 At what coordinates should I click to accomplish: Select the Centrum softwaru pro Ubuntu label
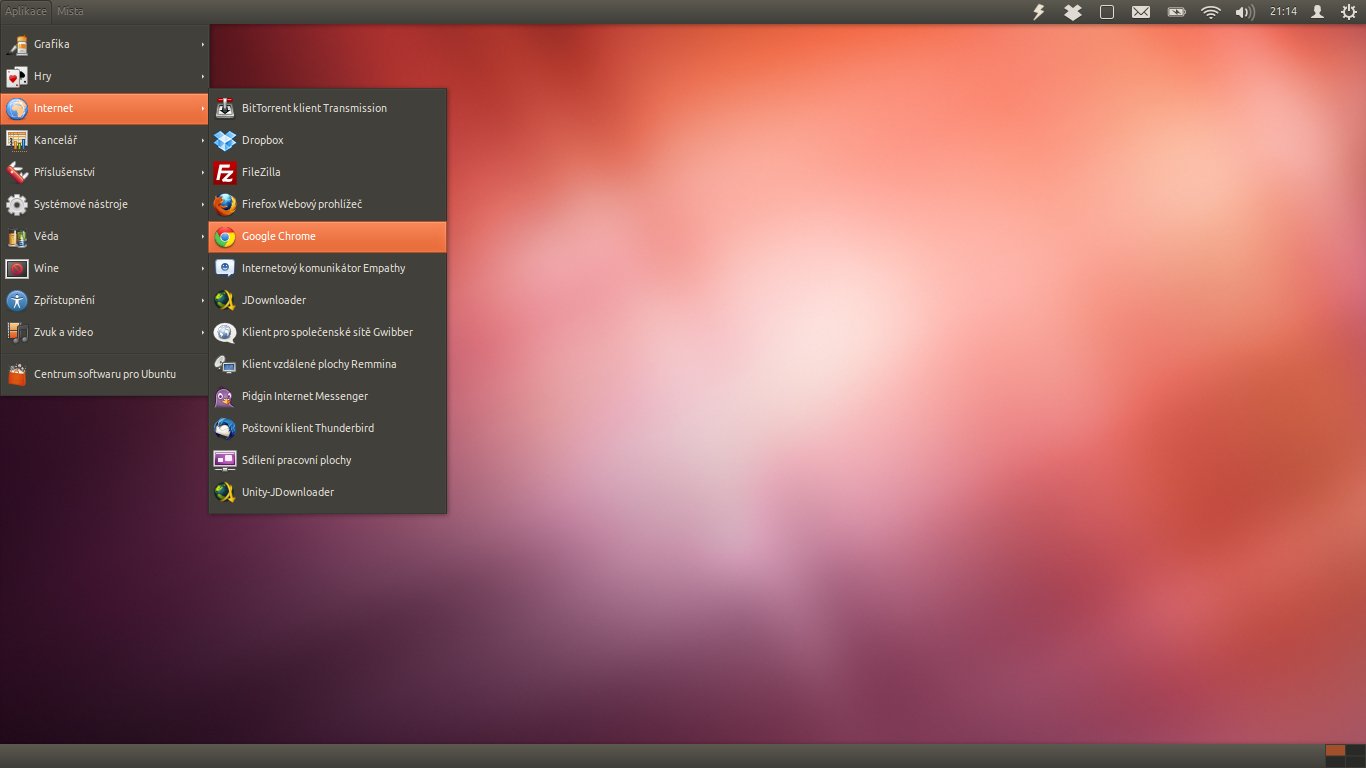click(105, 374)
